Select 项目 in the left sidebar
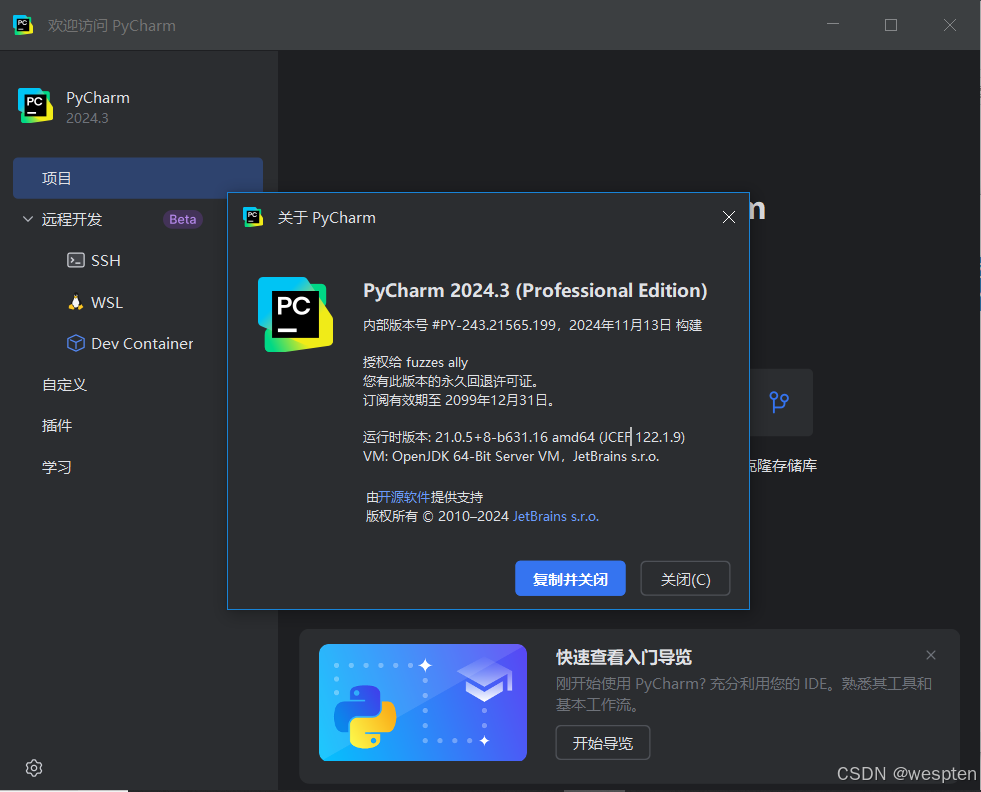 tap(58, 178)
